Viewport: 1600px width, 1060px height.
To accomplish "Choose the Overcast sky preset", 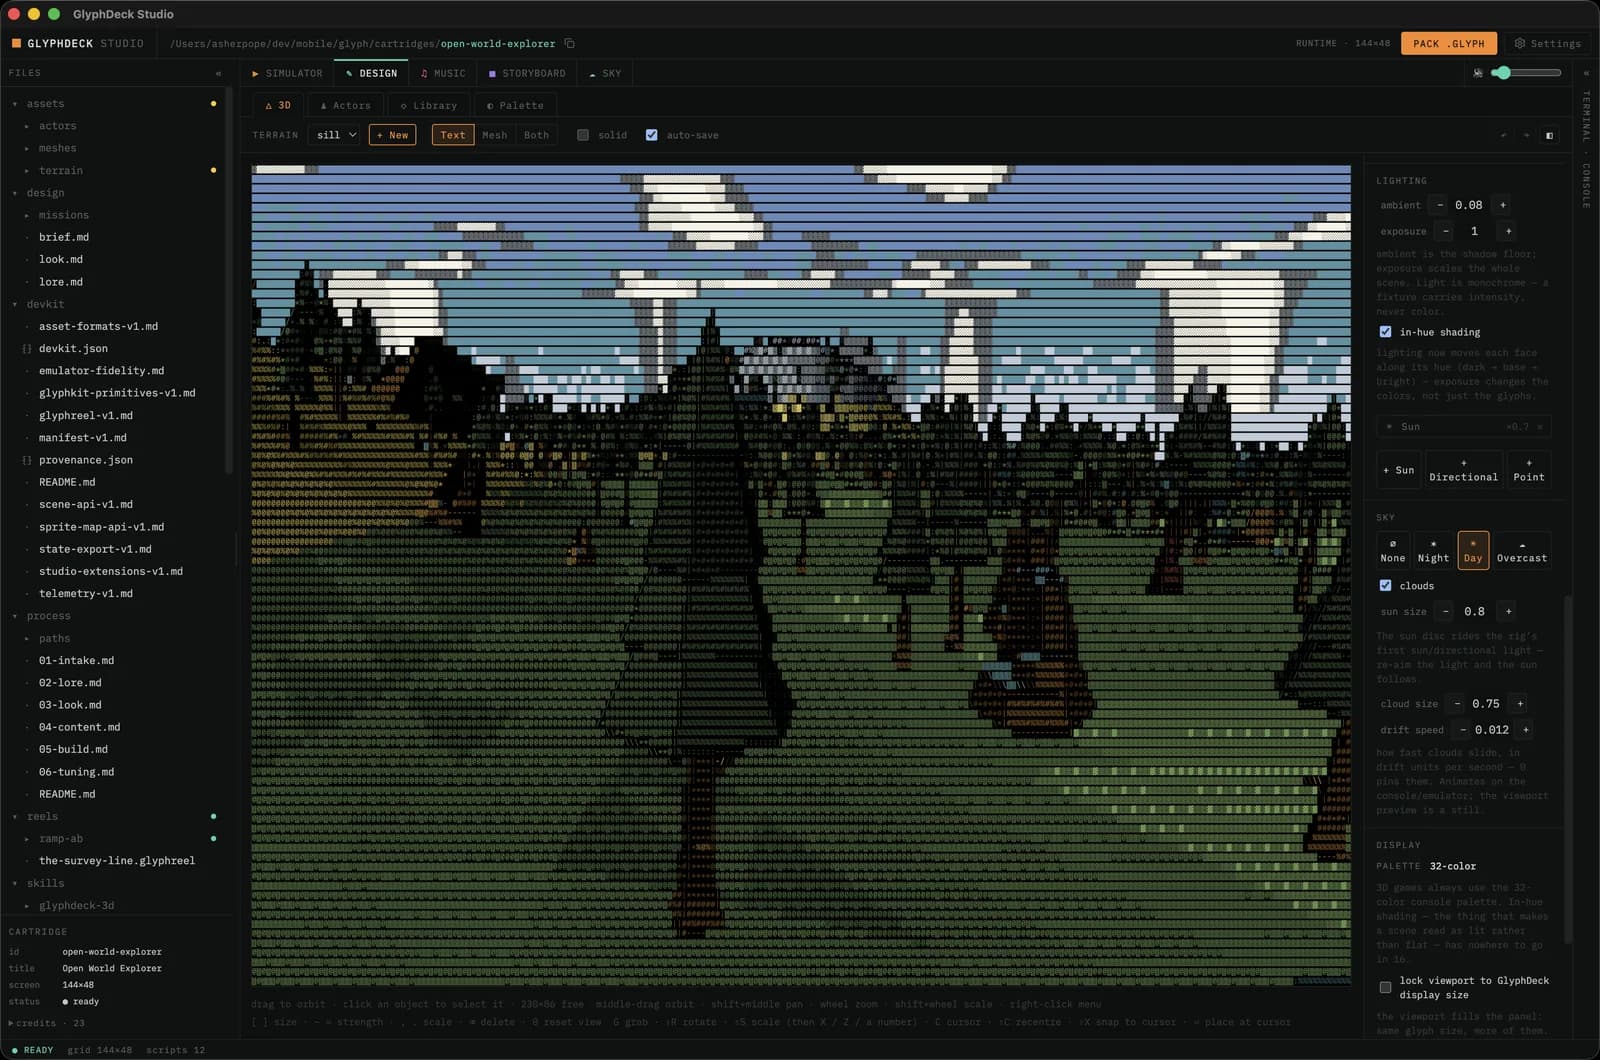I will click(1521, 550).
